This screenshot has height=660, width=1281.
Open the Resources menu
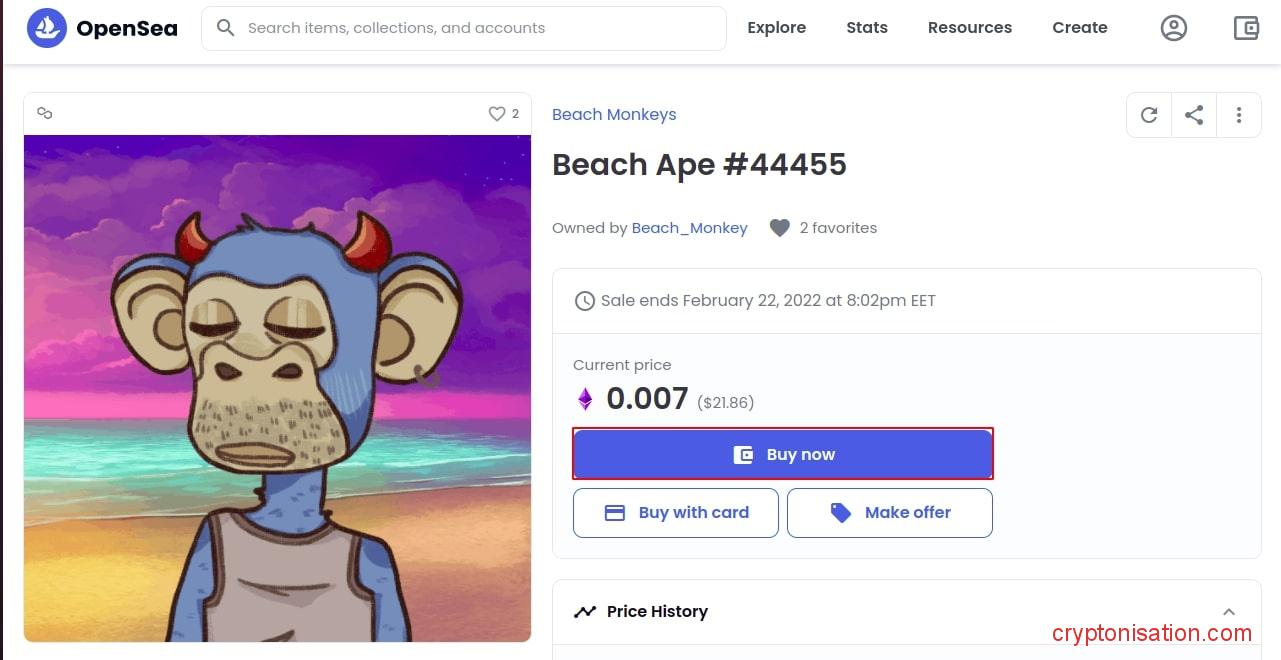click(x=970, y=28)
